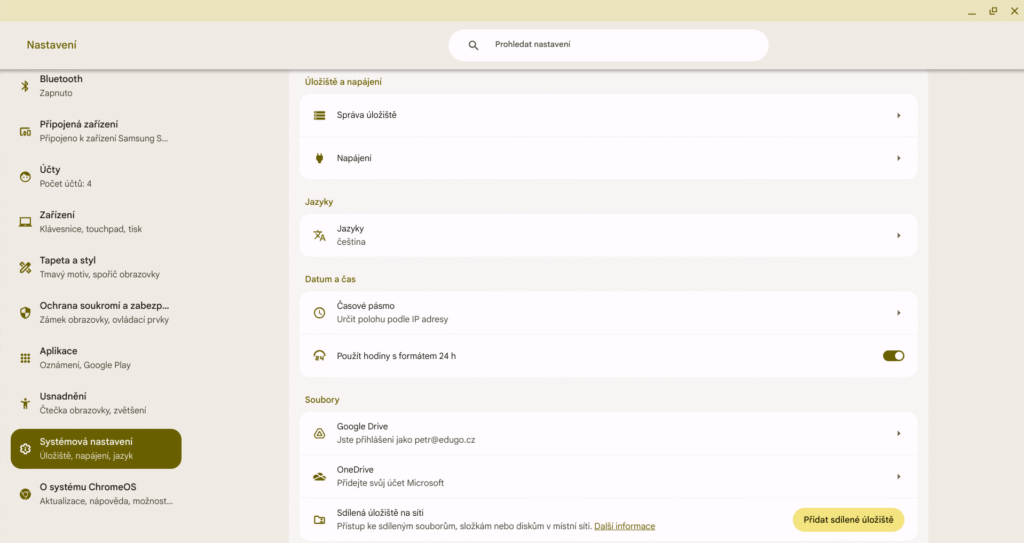Expand the Jazyky row arrow
The height and width of the screenshot is (543, 1024).
click(x=898, y=236)
